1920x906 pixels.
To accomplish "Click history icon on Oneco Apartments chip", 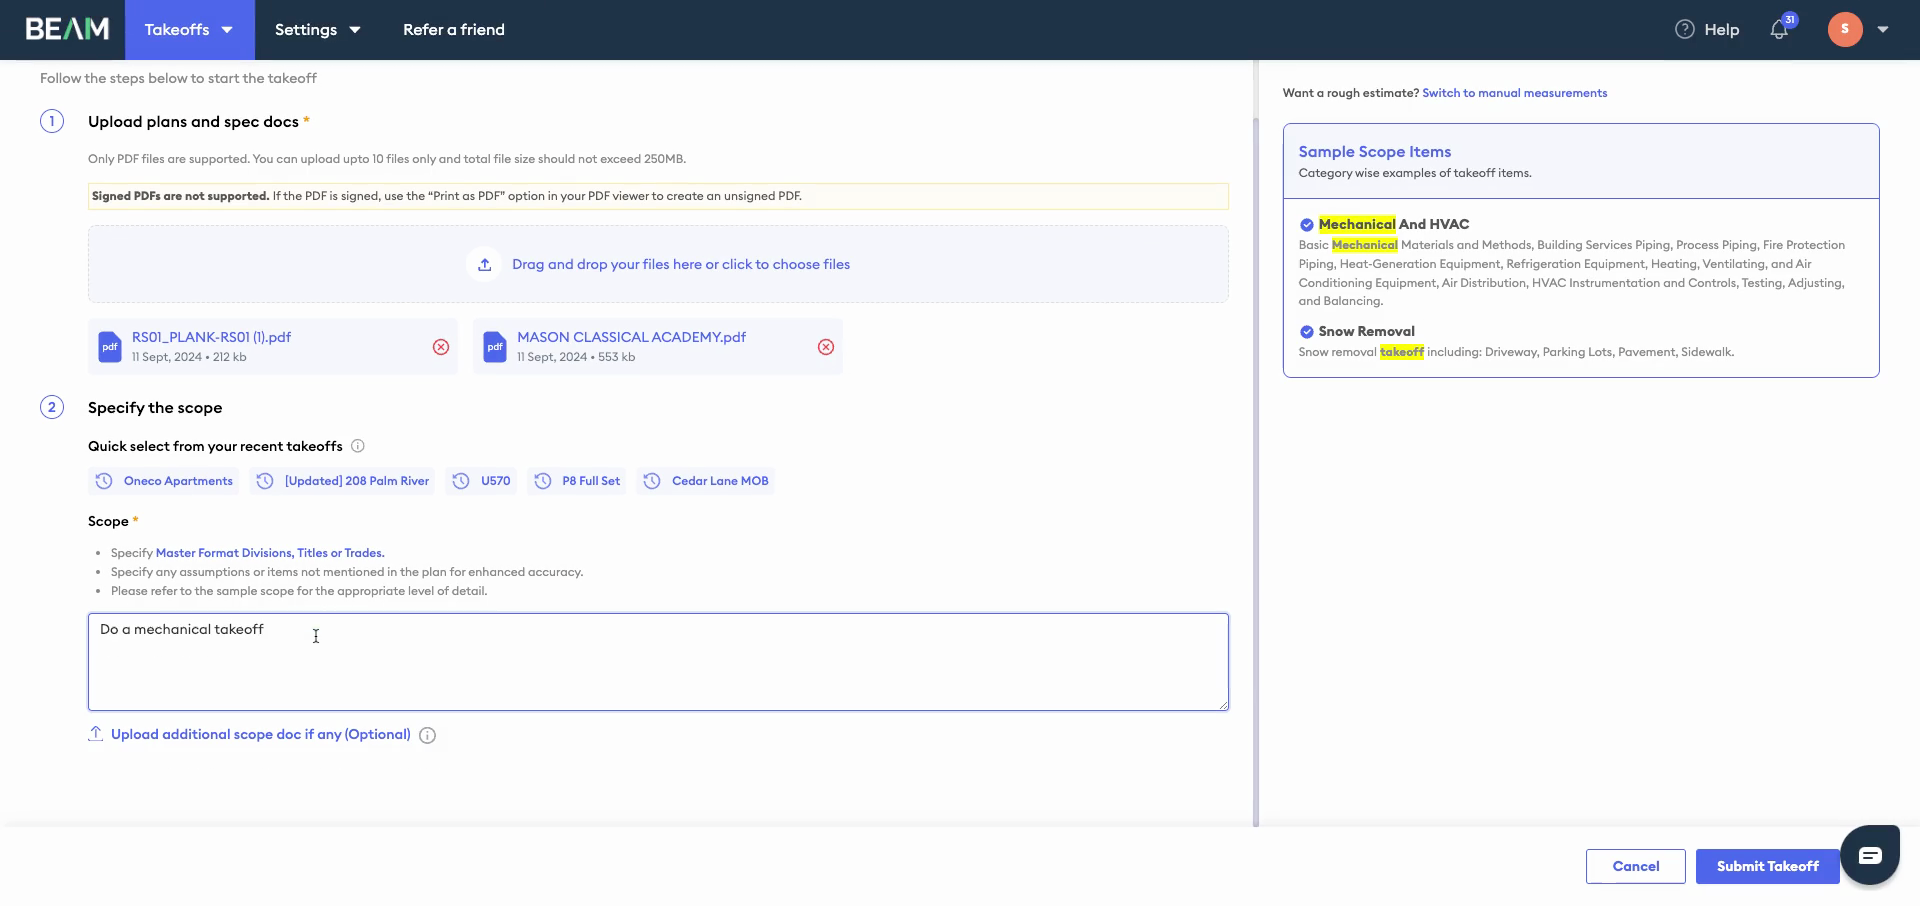I will click(x=104, y=481).
